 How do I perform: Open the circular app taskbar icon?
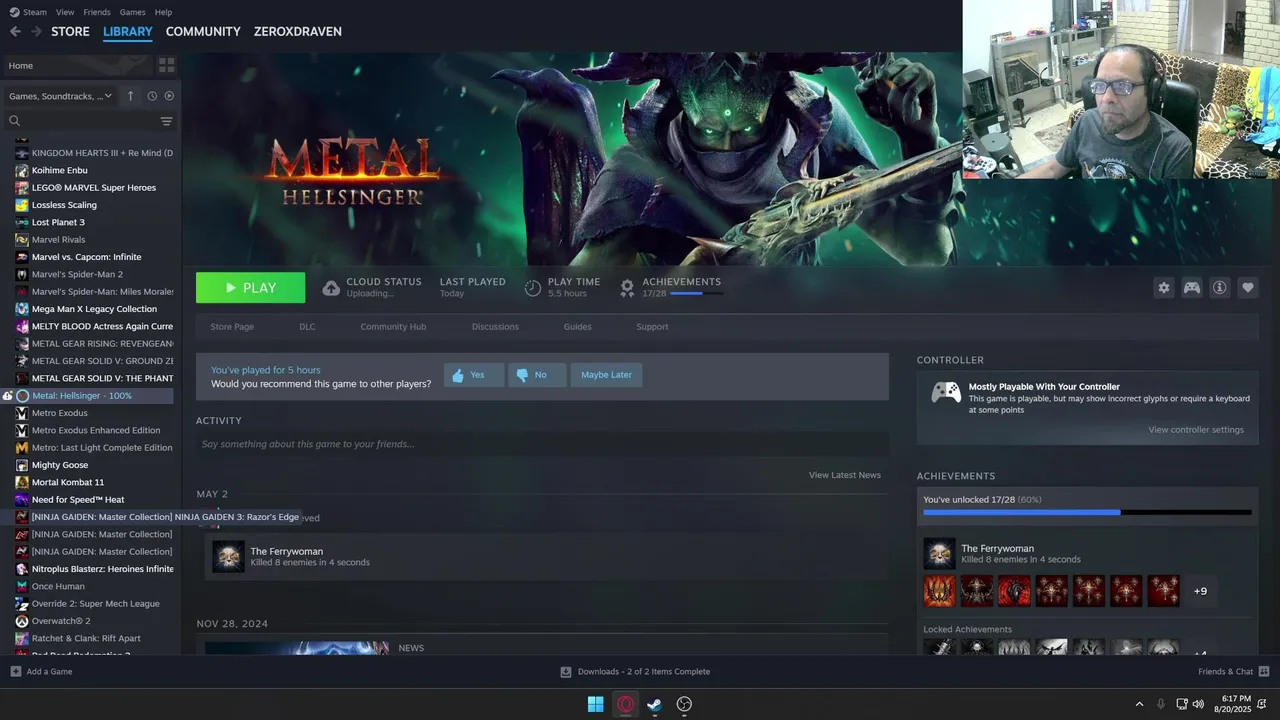pos(684,704)
